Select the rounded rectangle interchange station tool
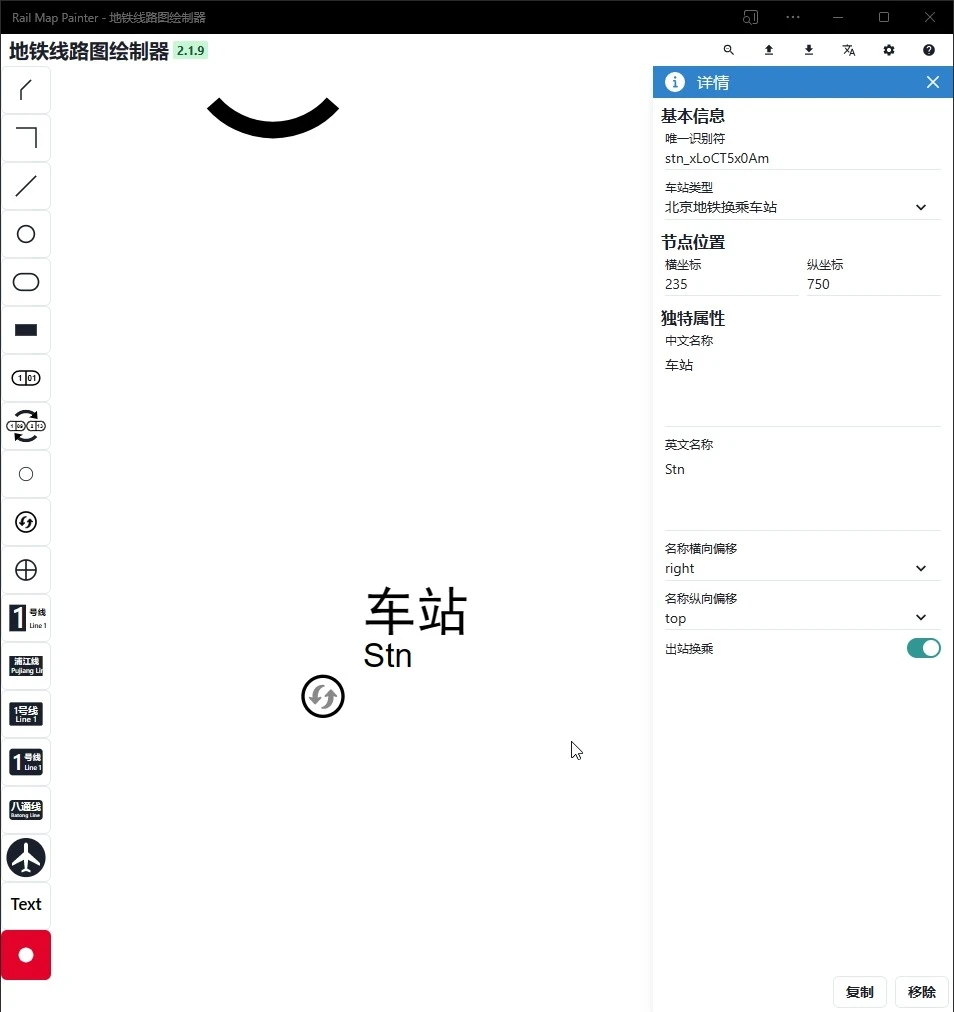This screenshot has height=1012, width=954. click(26, 282)
